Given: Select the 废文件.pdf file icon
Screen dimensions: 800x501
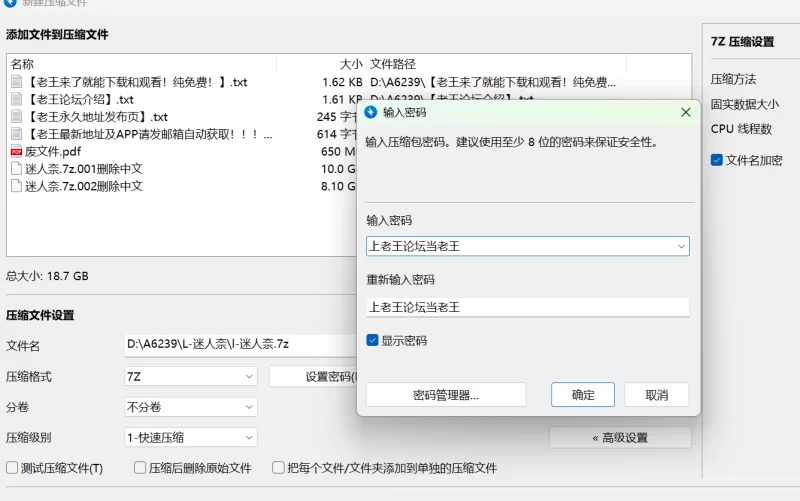Looking at the screenshot, I should point(16,152).
